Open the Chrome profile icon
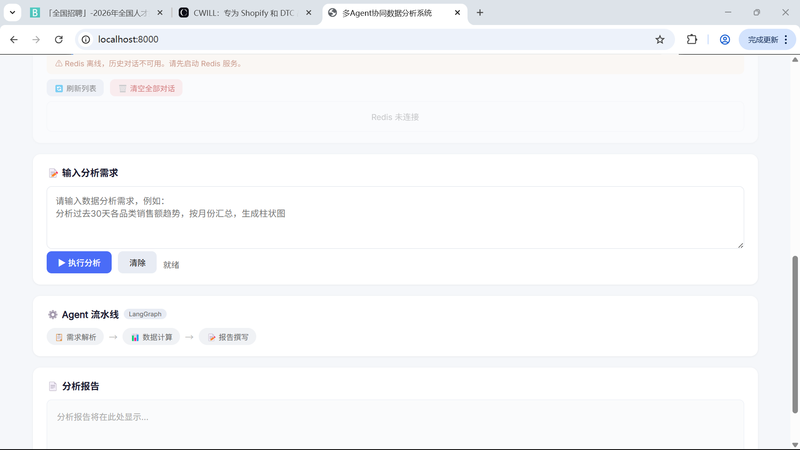800x450 pixels. click(x=724, y=39)
